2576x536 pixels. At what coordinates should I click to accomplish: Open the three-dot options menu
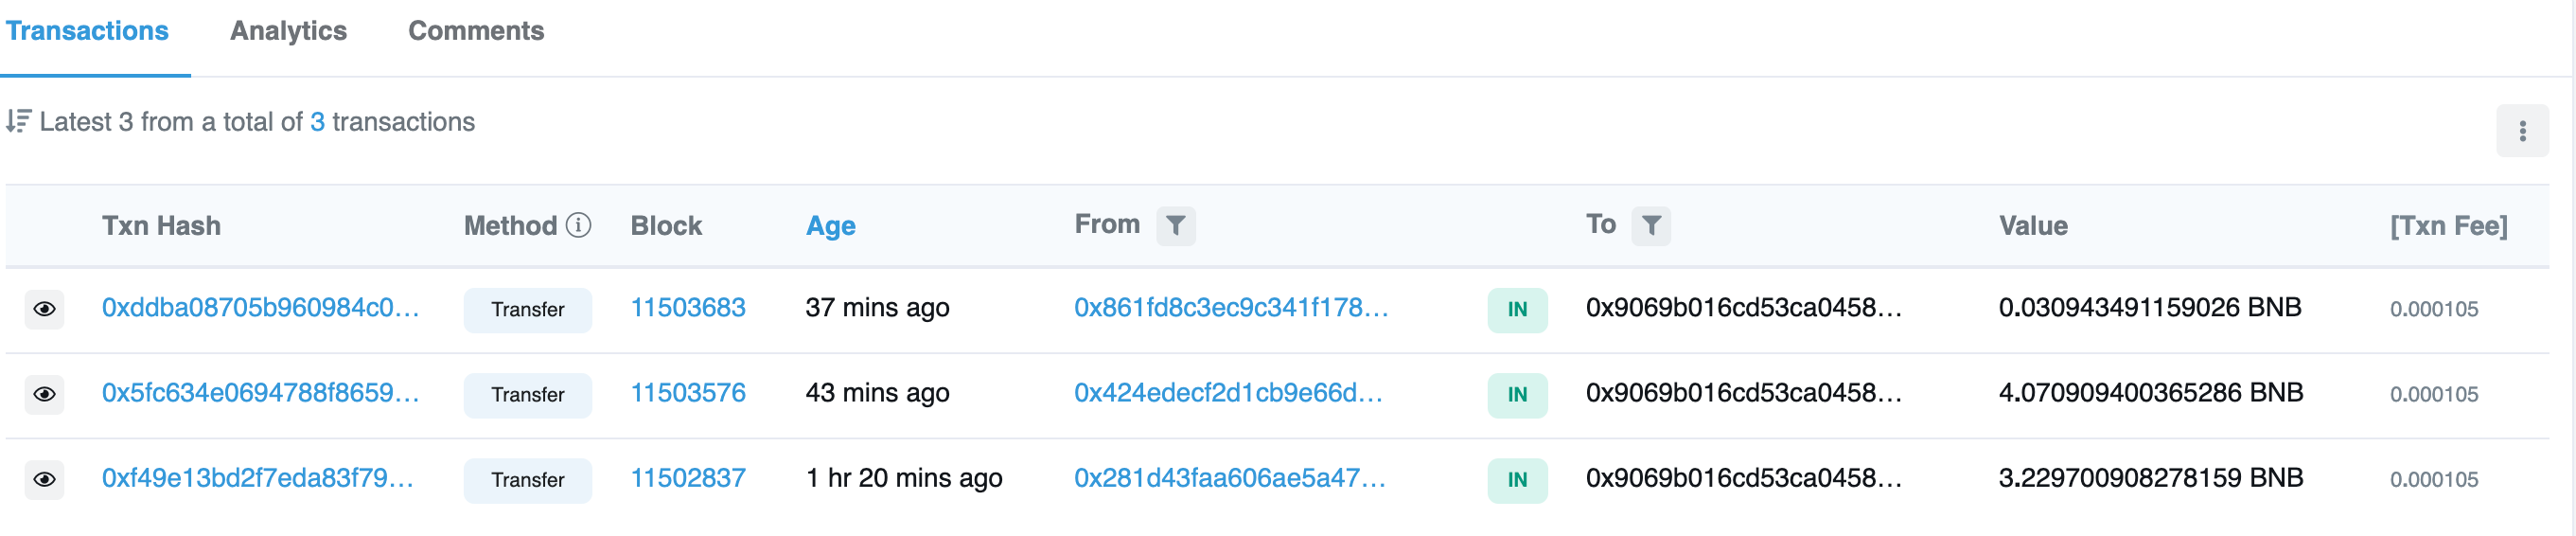[2521, 131]
